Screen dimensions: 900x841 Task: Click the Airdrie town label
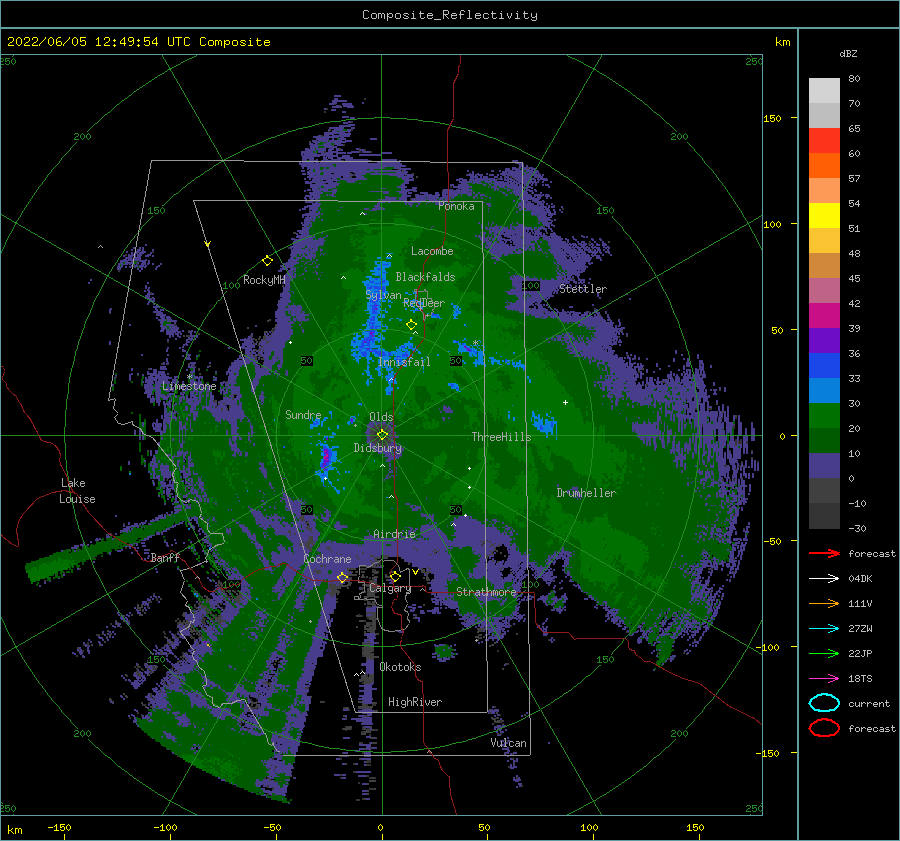394,534
